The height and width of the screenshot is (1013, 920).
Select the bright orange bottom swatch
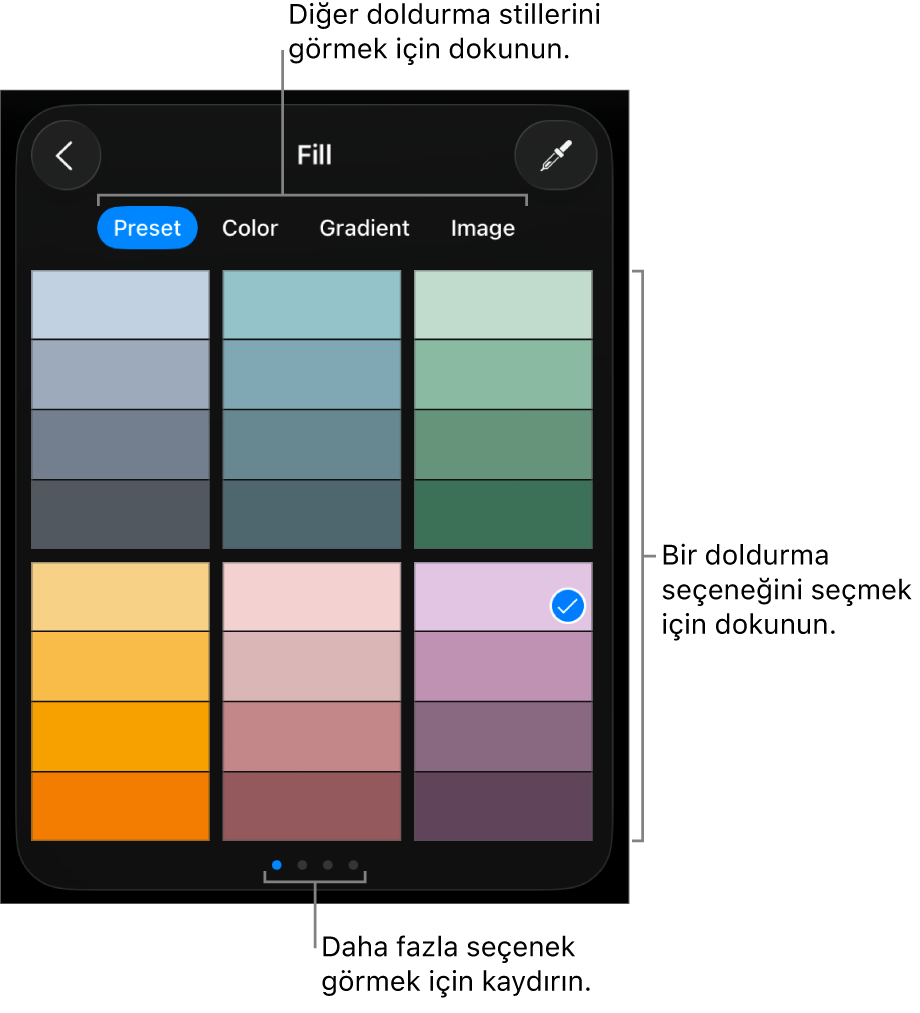120,806
